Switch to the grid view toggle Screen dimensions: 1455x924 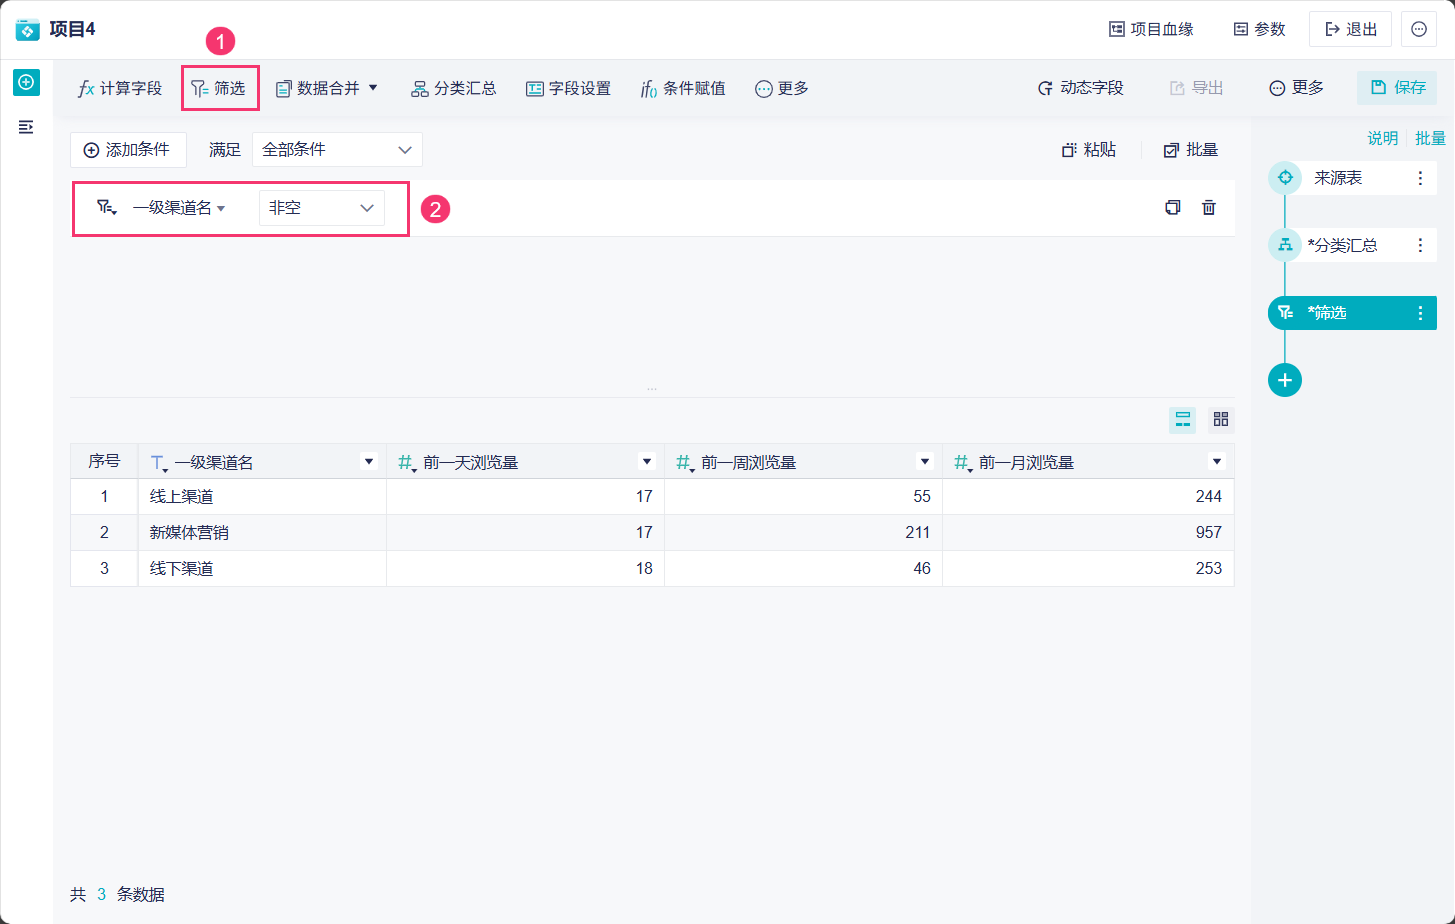pos(1221,419)
